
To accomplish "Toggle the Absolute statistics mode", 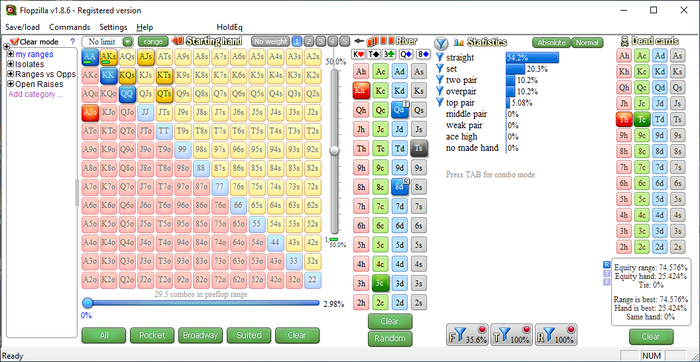I will (551, 43).
